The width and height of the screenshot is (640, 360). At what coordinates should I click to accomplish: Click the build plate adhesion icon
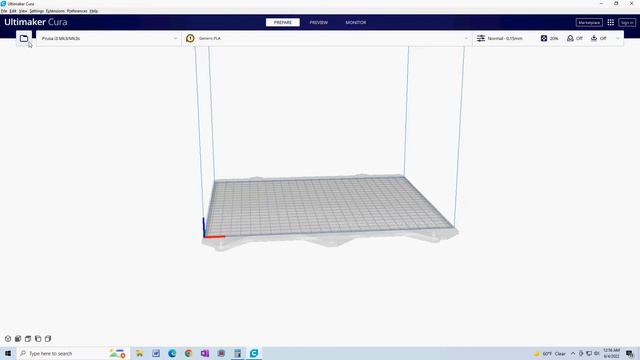coord(594,38)
